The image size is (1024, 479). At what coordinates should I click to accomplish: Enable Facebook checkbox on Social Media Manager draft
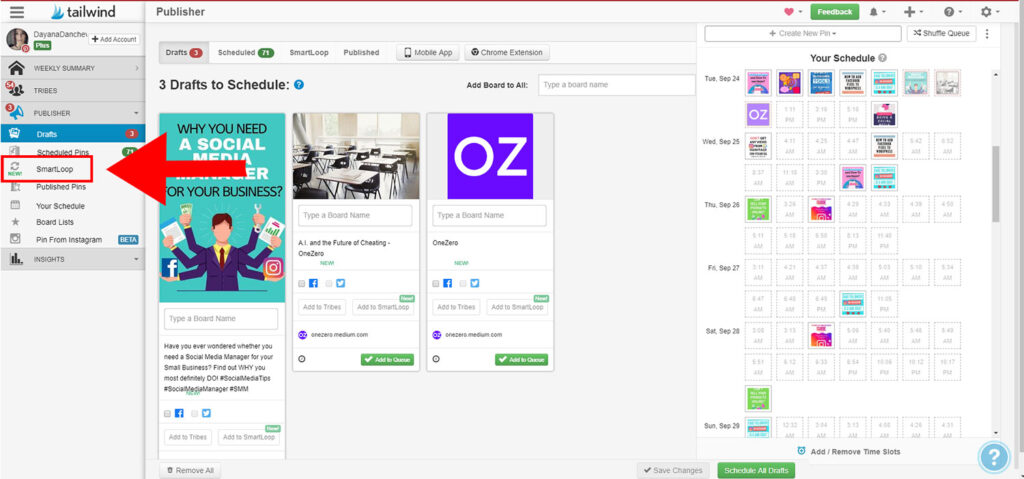tap(167, 414)
